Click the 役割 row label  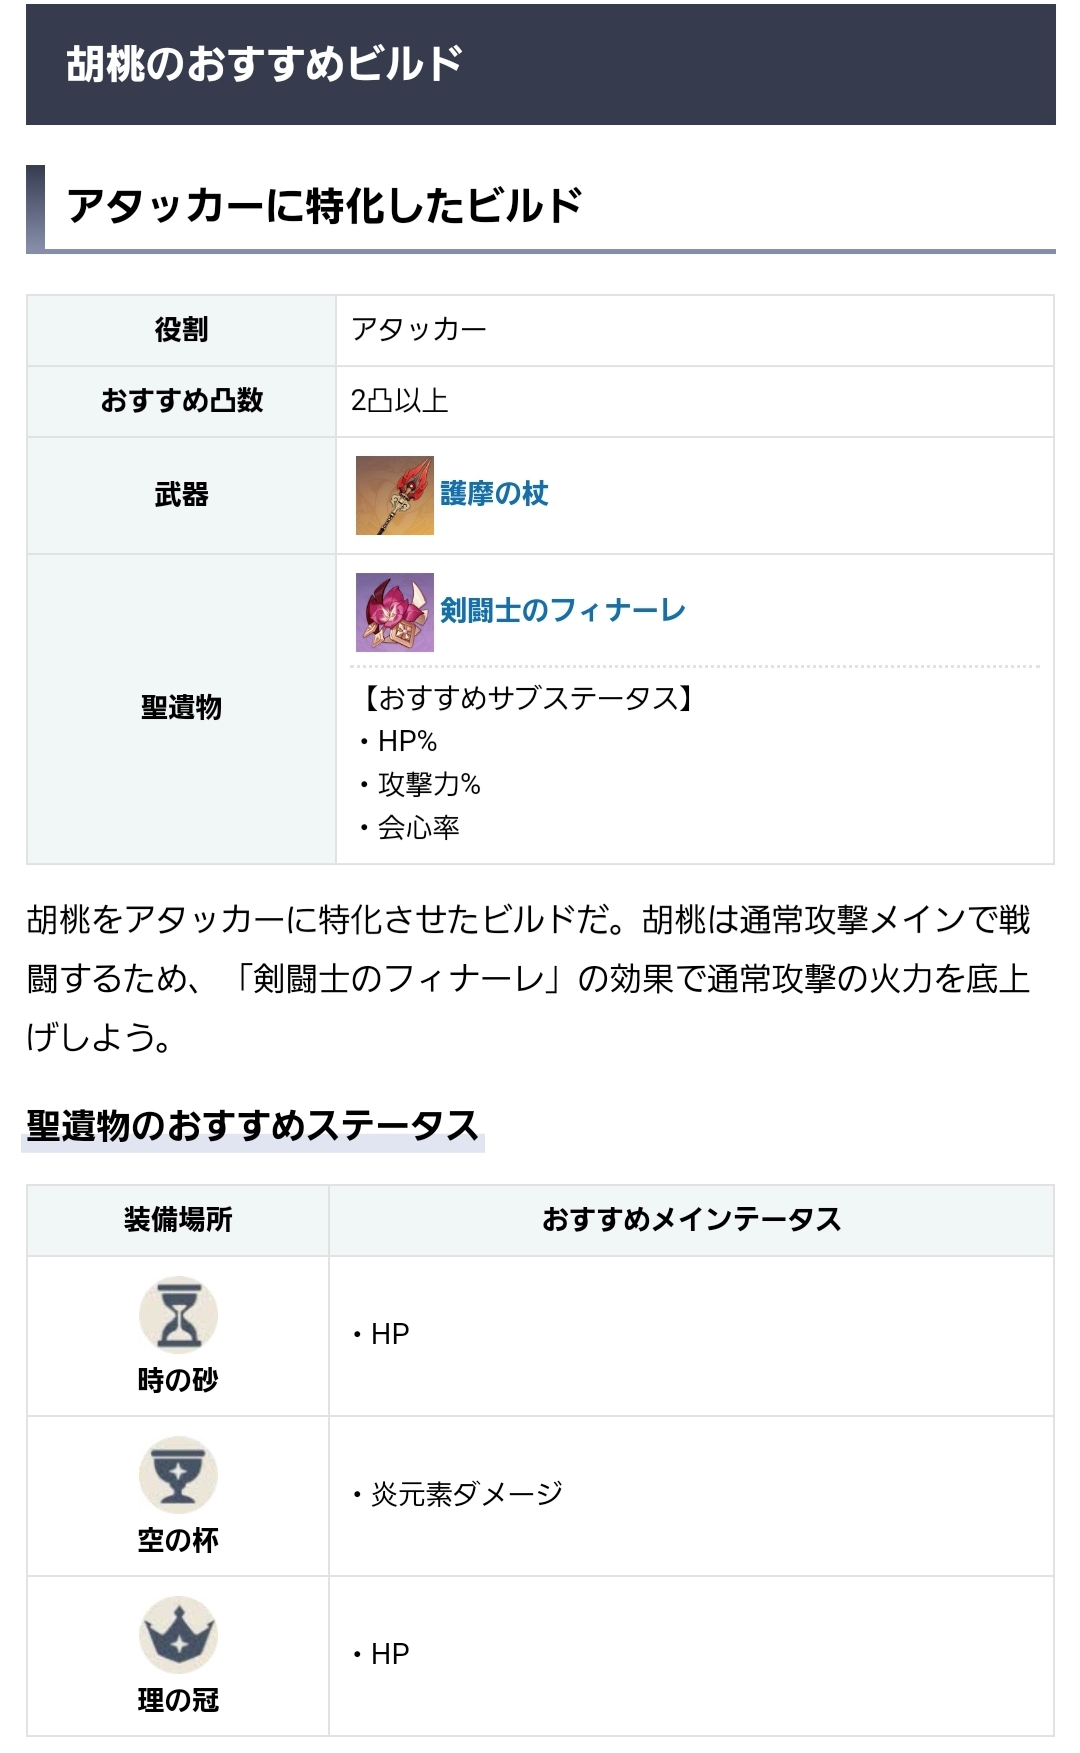(x=181, y=330)
